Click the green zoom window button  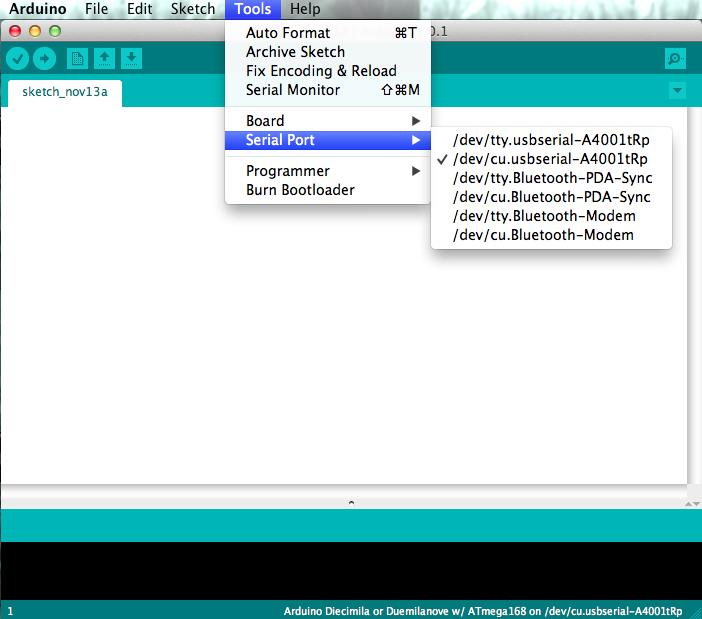pos(55,31)
